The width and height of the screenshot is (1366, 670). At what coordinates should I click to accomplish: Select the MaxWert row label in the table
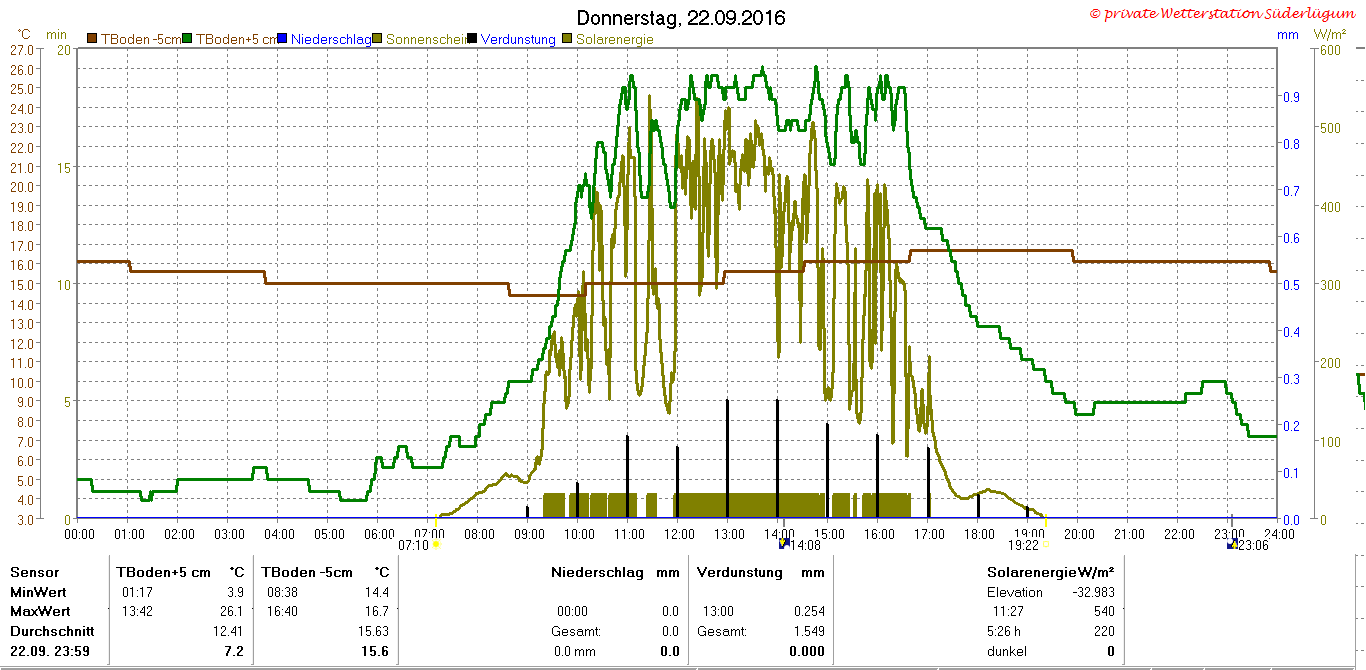click(x=41, y=611)
